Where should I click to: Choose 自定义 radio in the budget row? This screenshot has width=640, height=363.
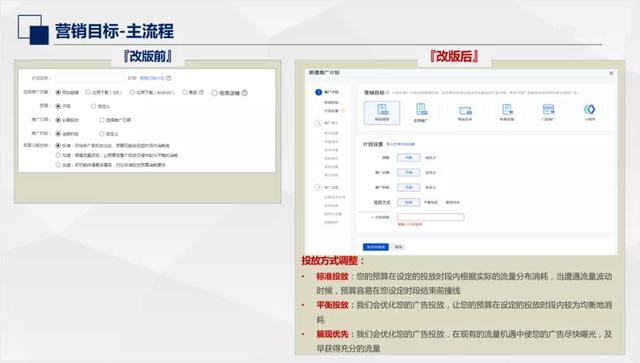(x=93, y=106)
